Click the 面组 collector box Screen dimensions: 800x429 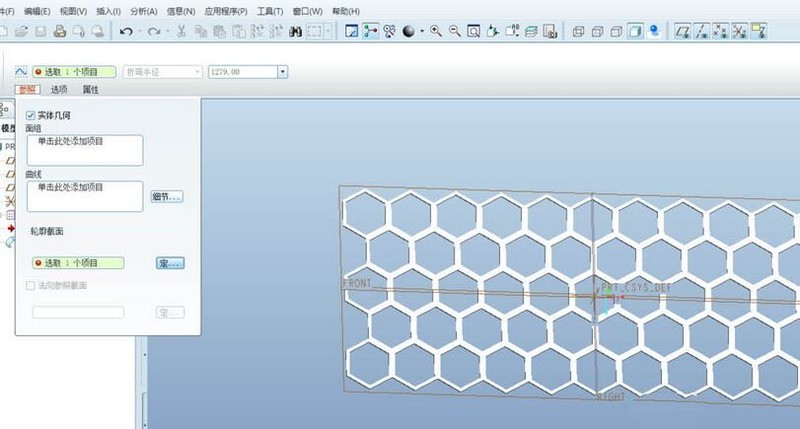(85, 150)
